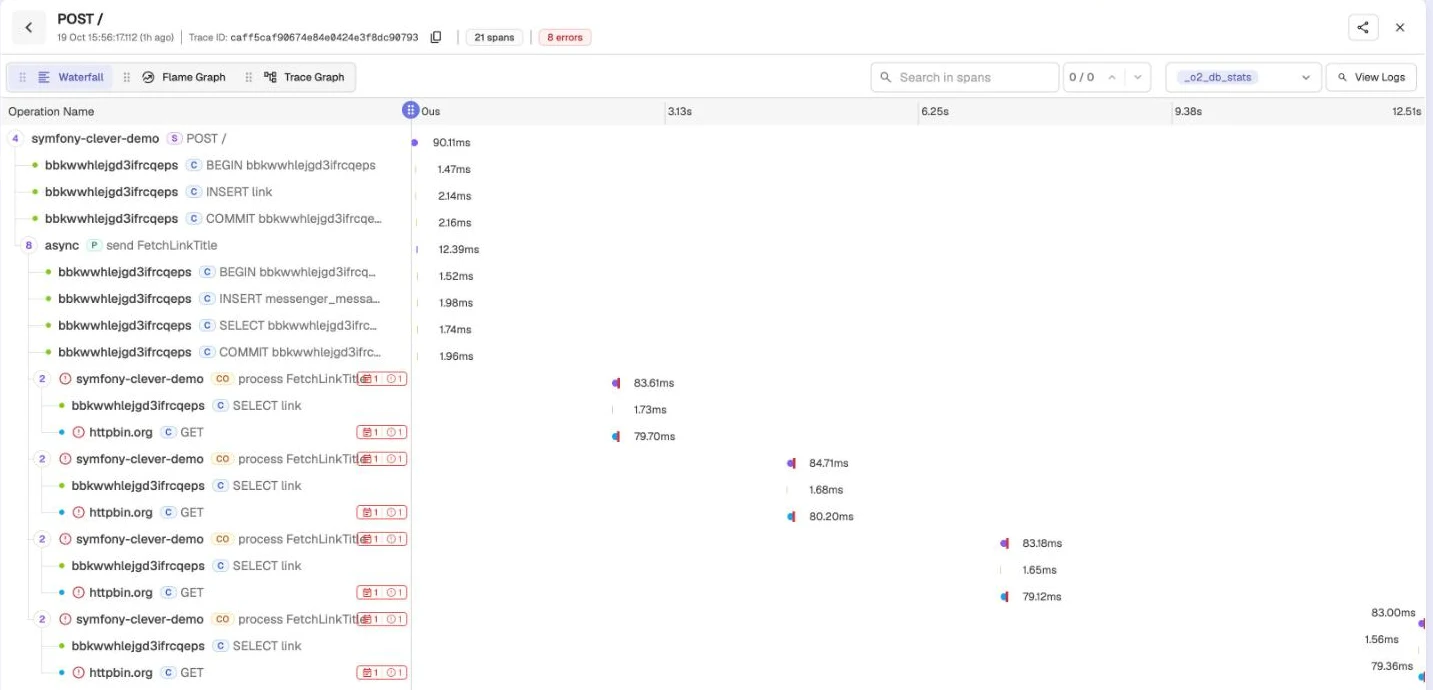The height and width of the screenshot is (690, 1433).
Task: Collapse process FetchLinkTitle span lasting 83.61ms
Action: tap(42, 379)
